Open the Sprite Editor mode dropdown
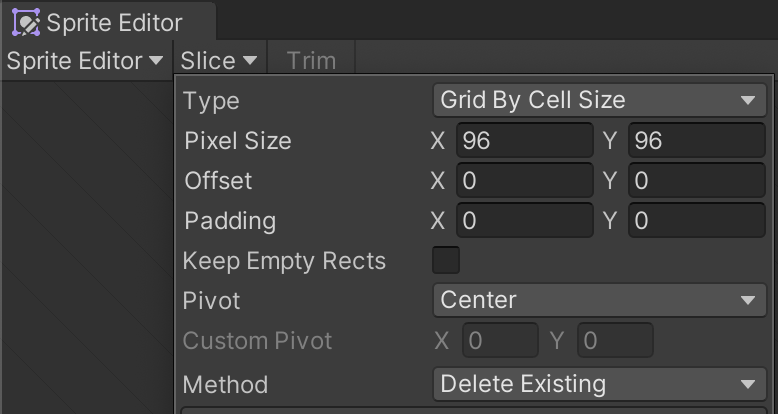This screenshot has height=414, width=778. tap(86, 61)
